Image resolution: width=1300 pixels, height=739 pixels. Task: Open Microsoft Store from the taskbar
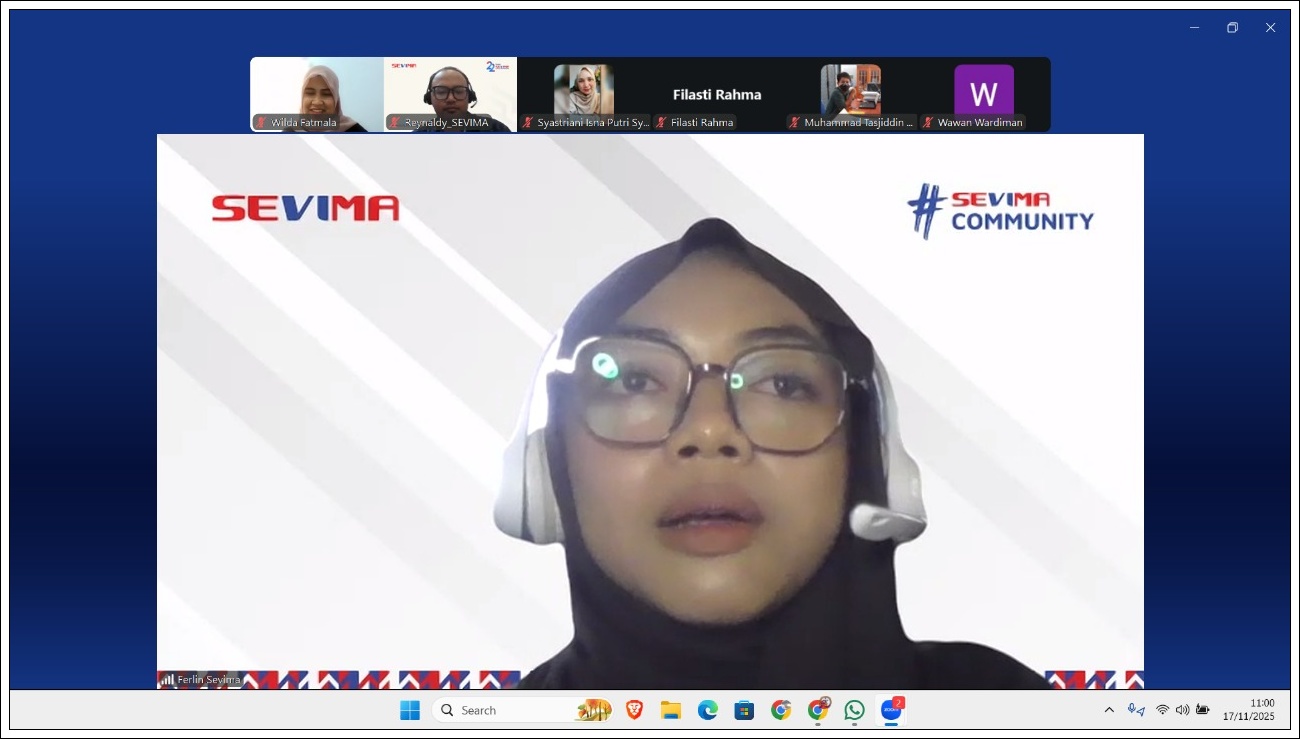pos(744,710)
